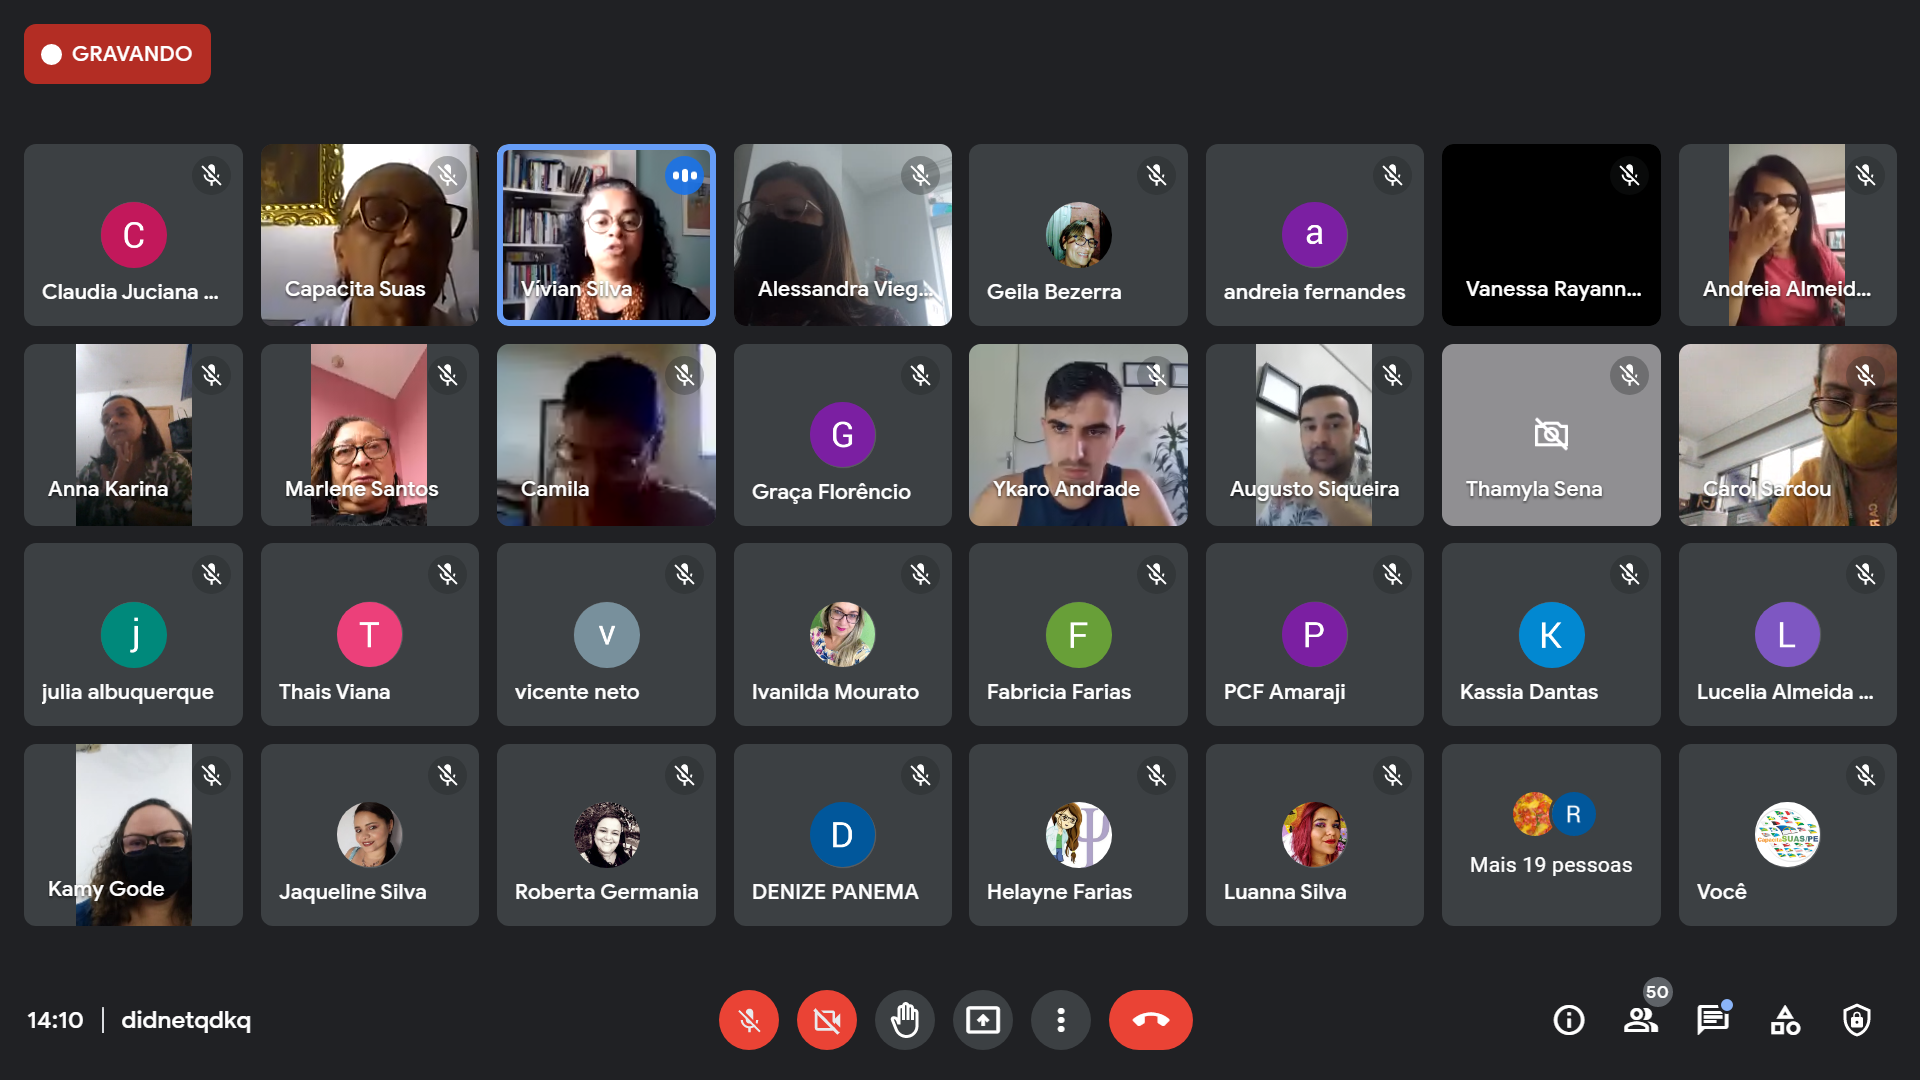This screenshot has width=1920, height=1080.
Task: Click Capacita Suas video tile
Action: (x=370, y=235)
